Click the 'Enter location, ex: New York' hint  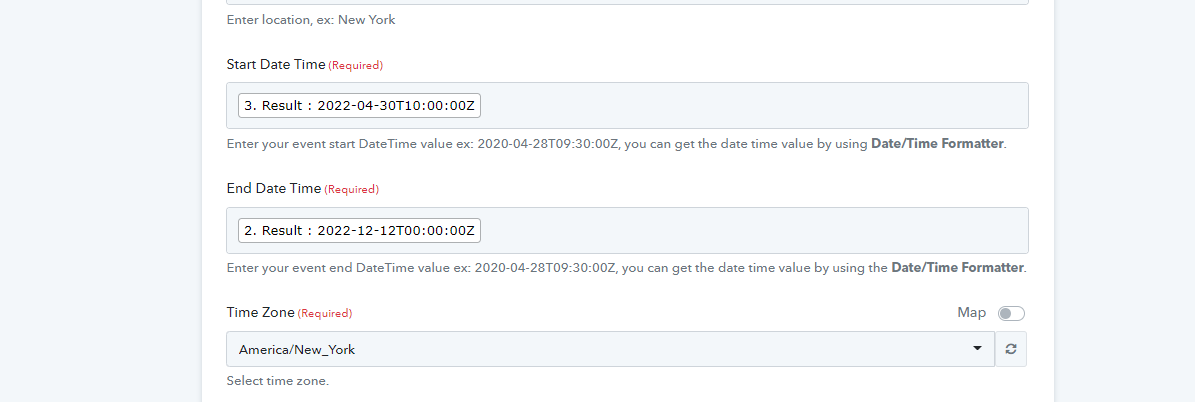coord(311,20)
